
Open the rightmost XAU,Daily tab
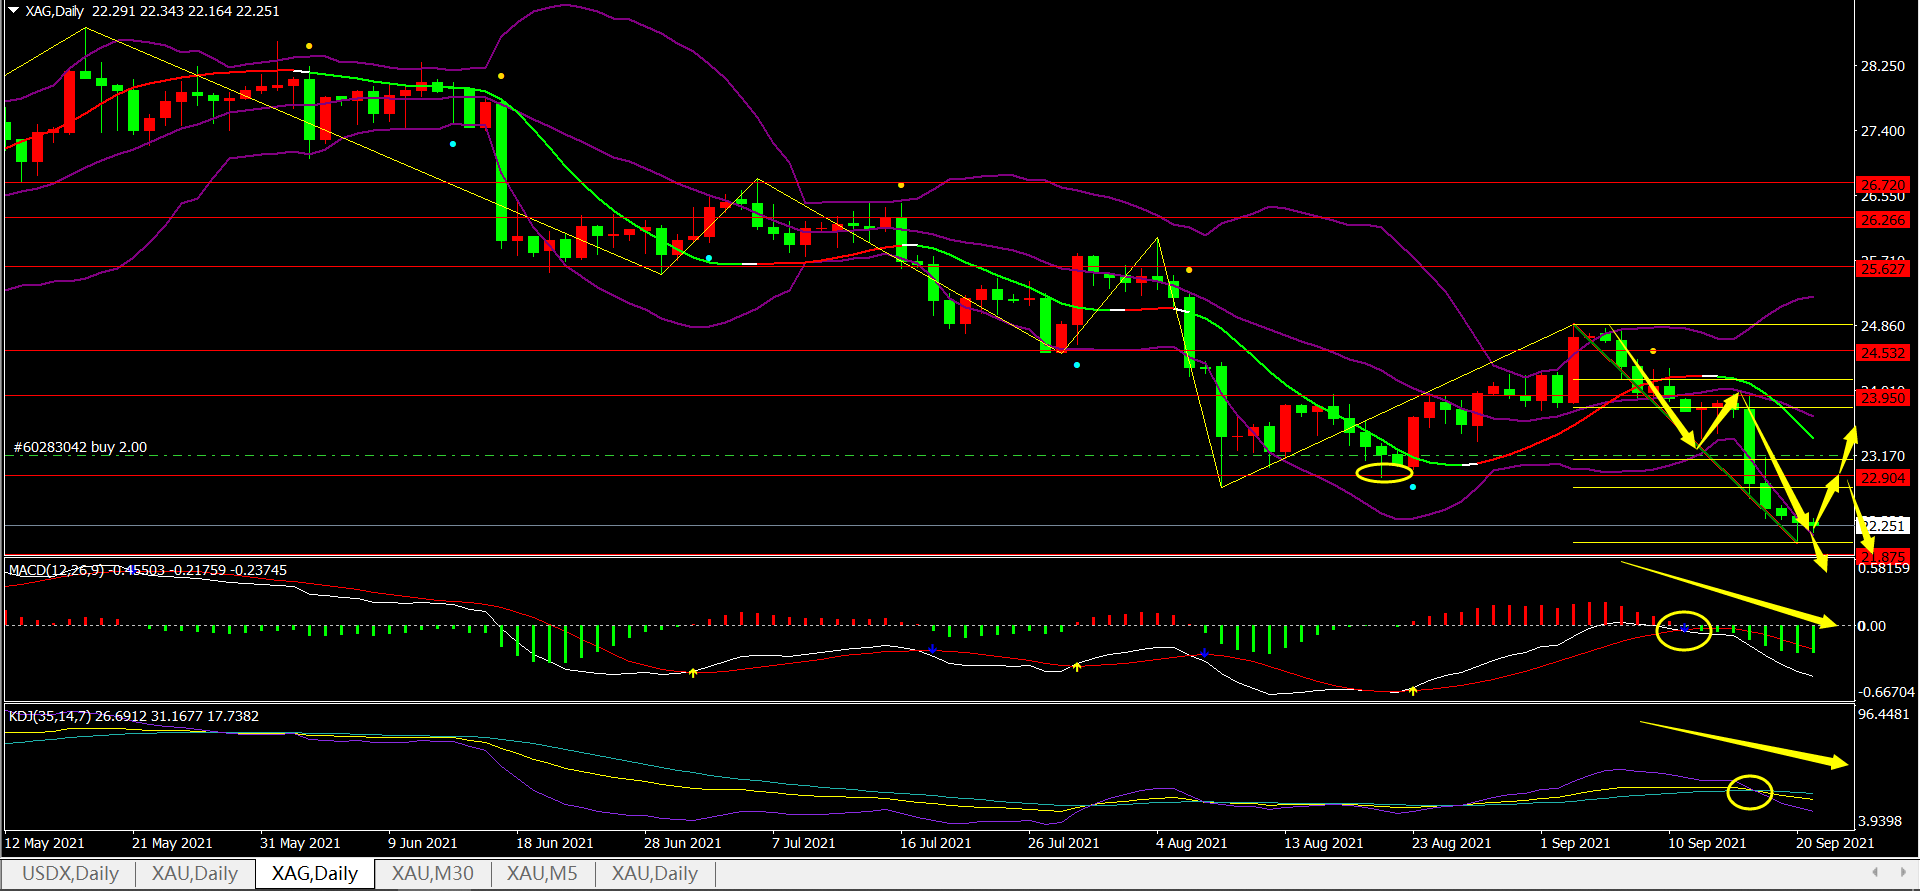(654, 873)
